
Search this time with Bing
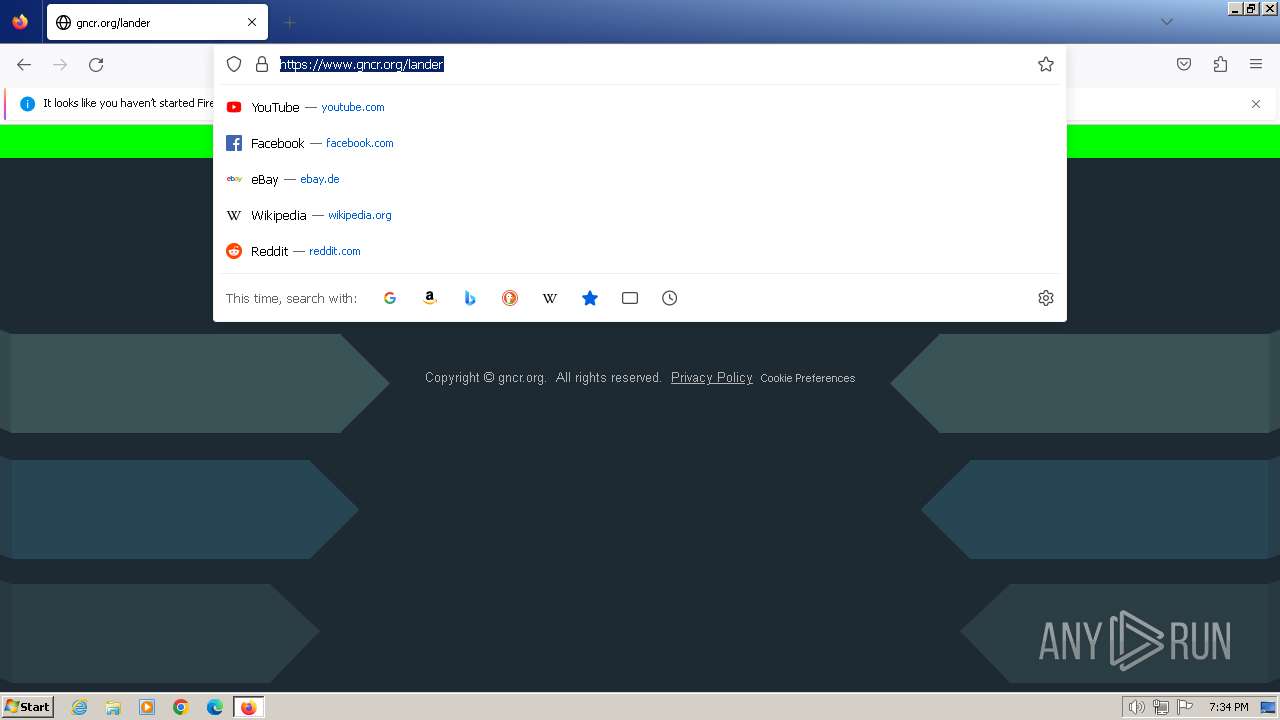(x=470, y=298)
